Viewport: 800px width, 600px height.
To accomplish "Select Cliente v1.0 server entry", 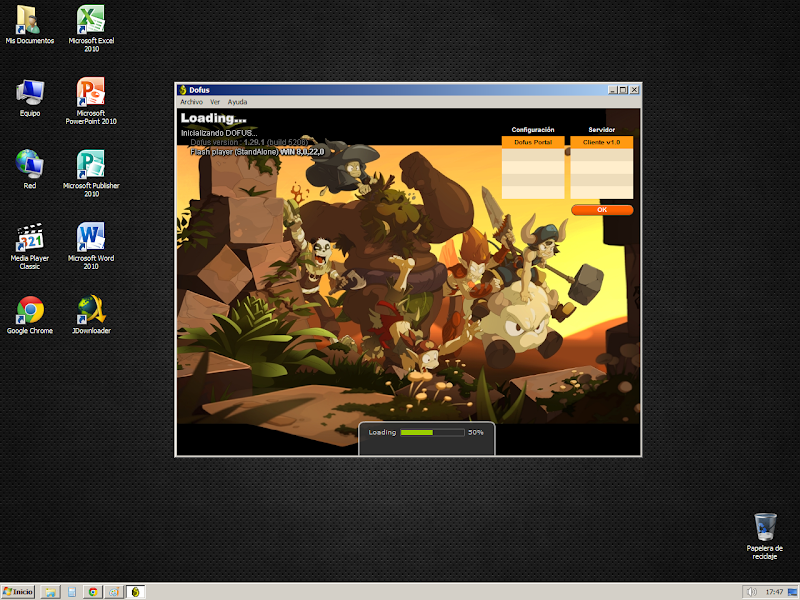I will 602,142.
